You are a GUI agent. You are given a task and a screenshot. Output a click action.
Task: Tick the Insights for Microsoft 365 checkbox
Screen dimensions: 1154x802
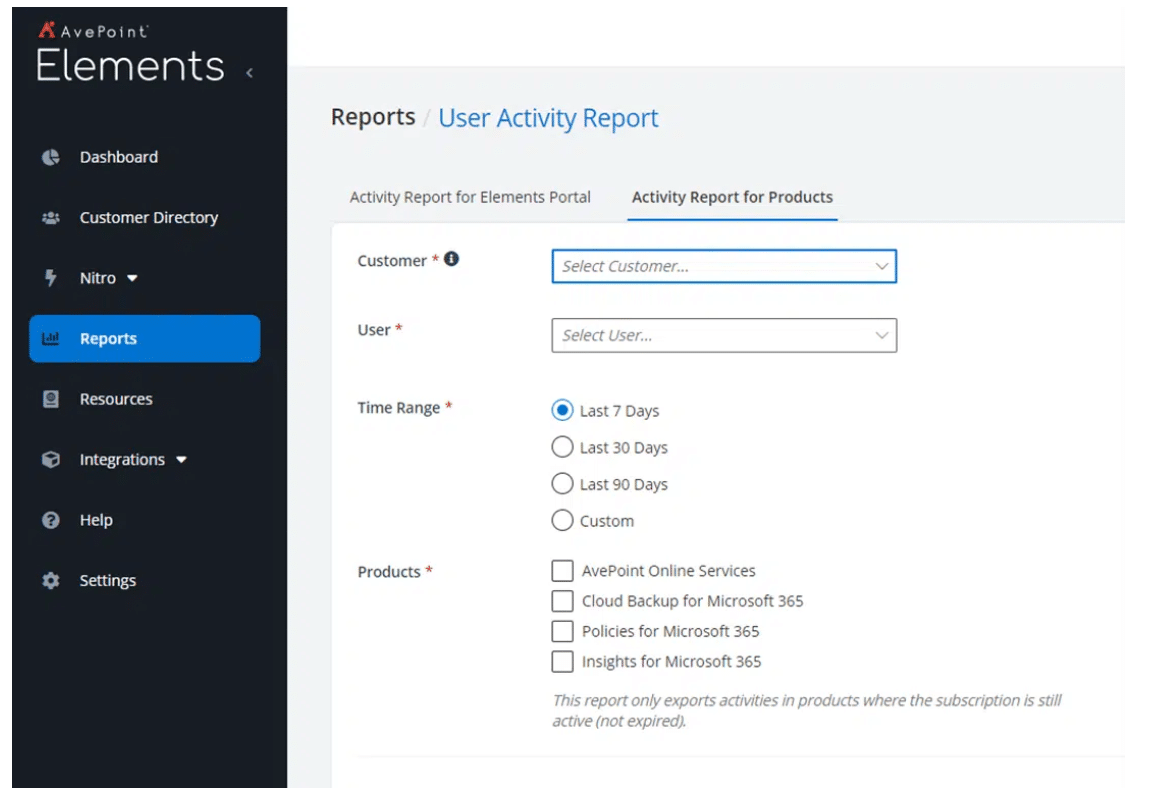point(562,661)
